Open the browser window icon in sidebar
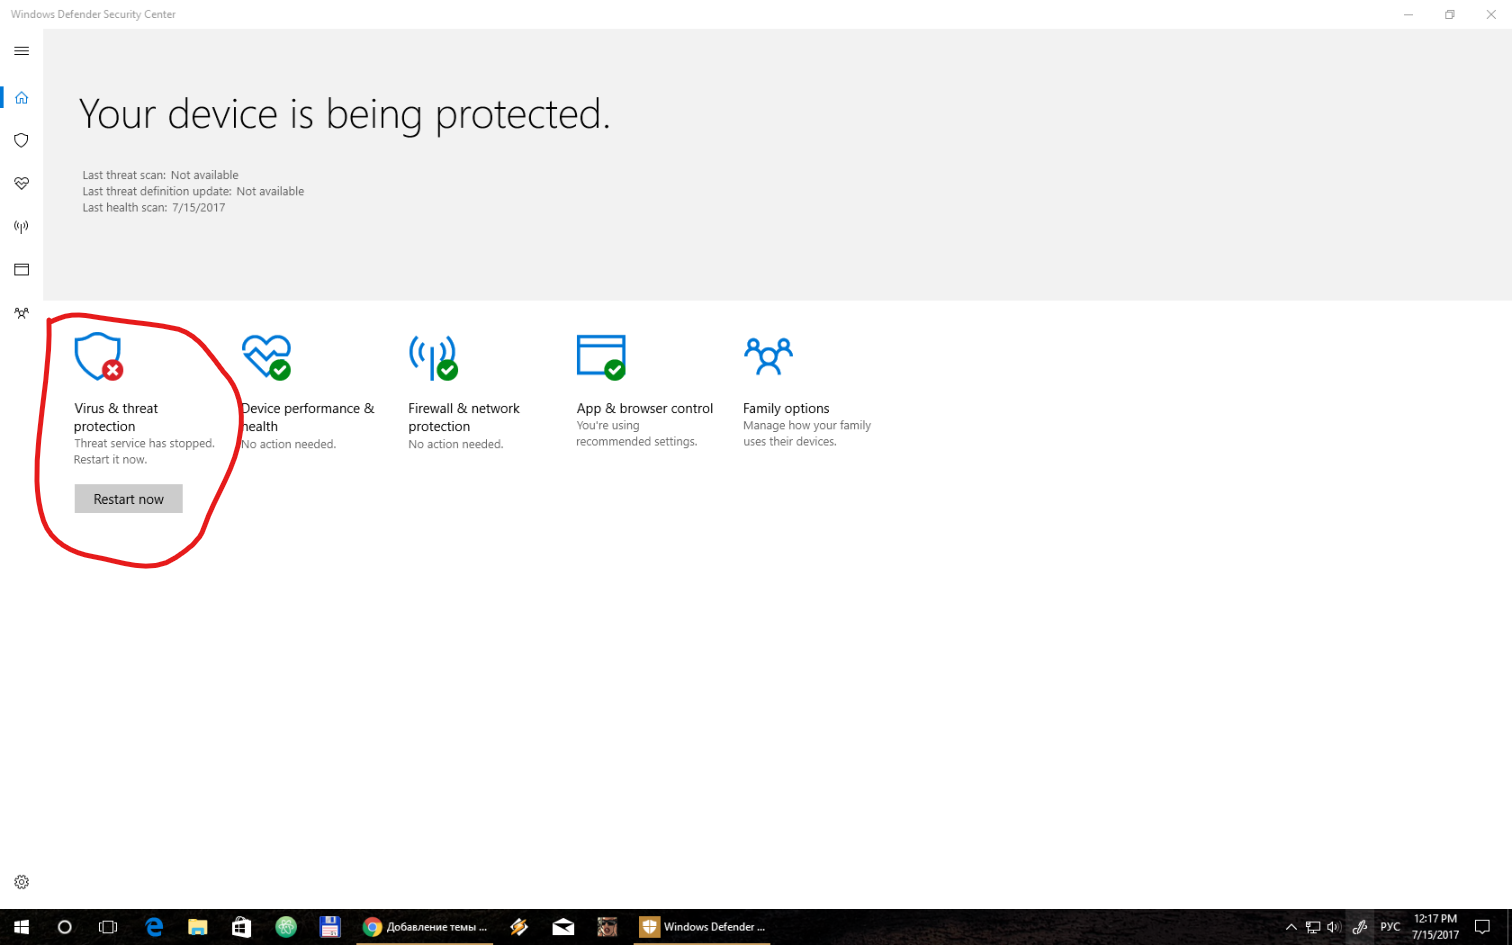 (21, 270)
